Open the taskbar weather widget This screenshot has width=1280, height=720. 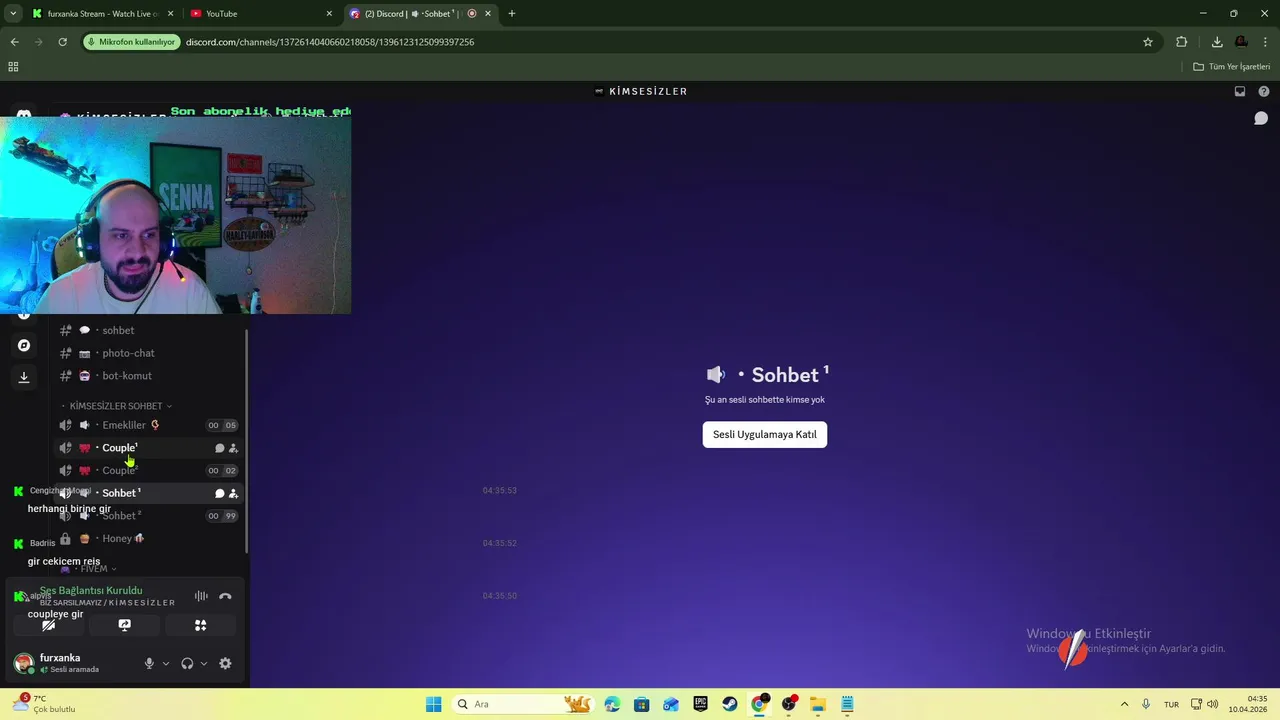click(45, 704)
